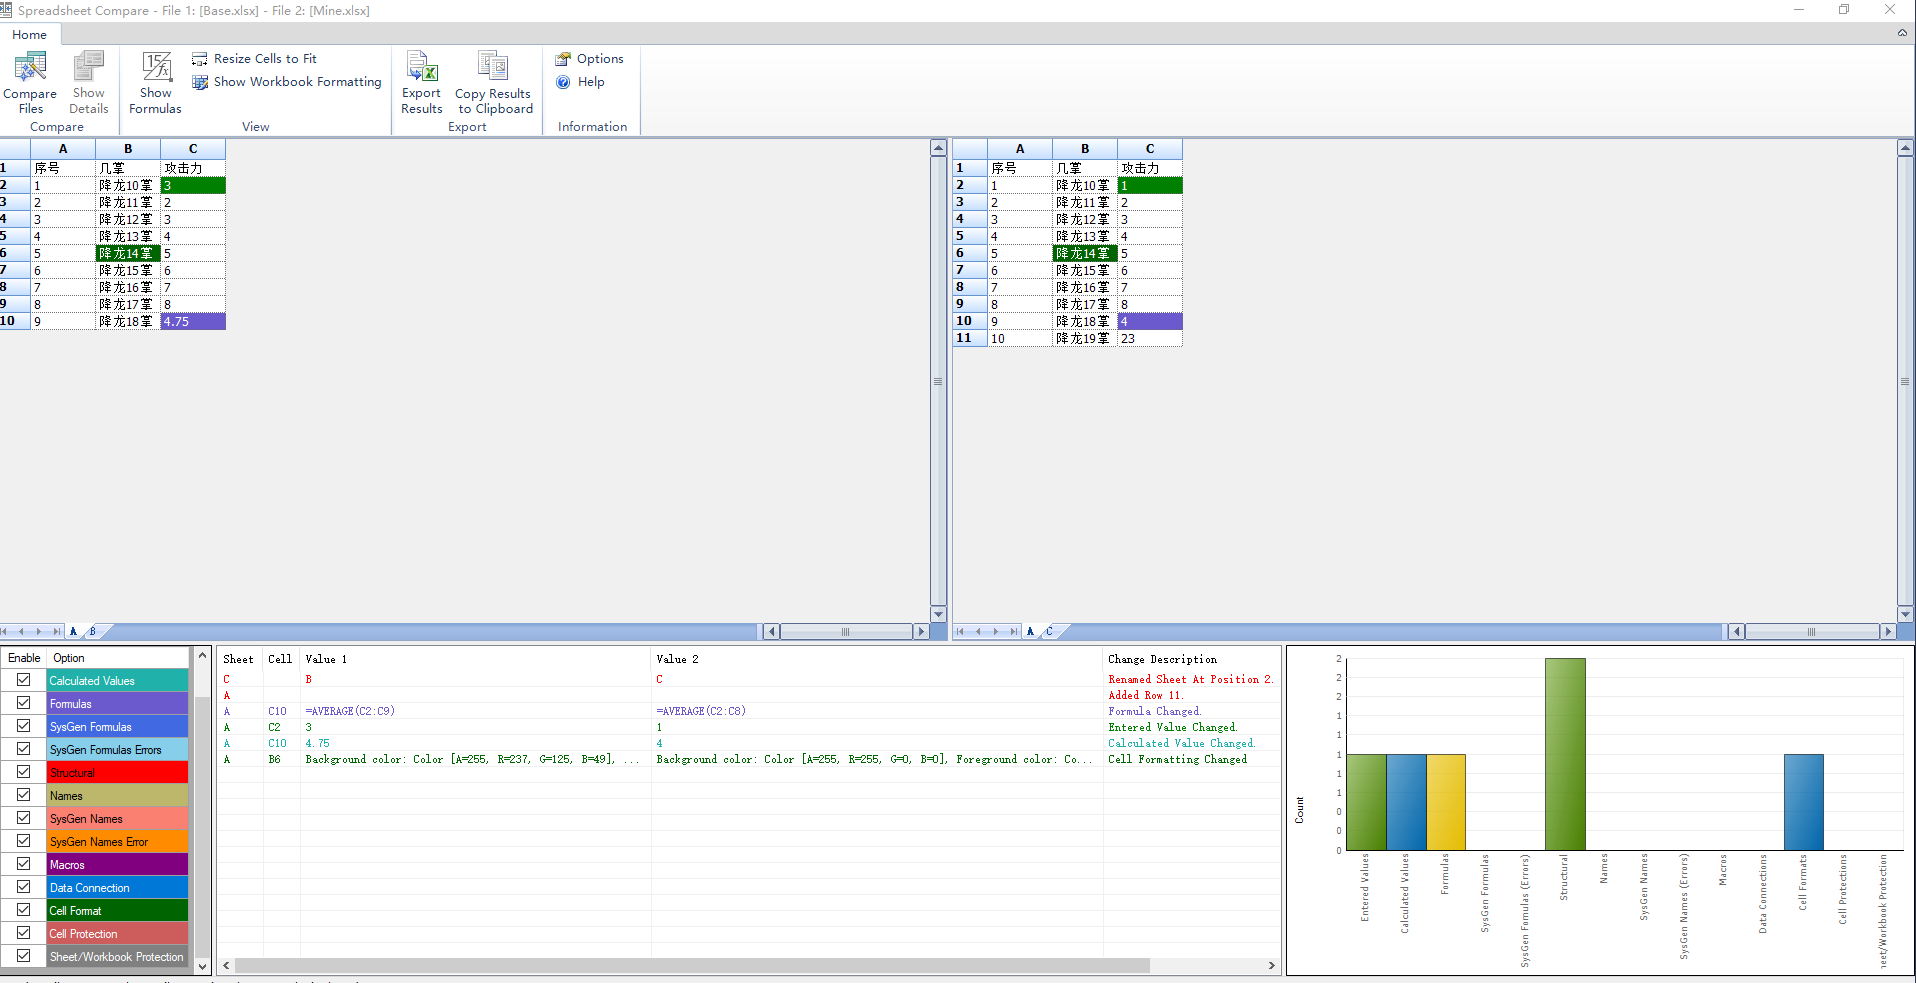Toggle the Cell Format checkbox
The image size is (1916, 983).
tap(24, 909)
